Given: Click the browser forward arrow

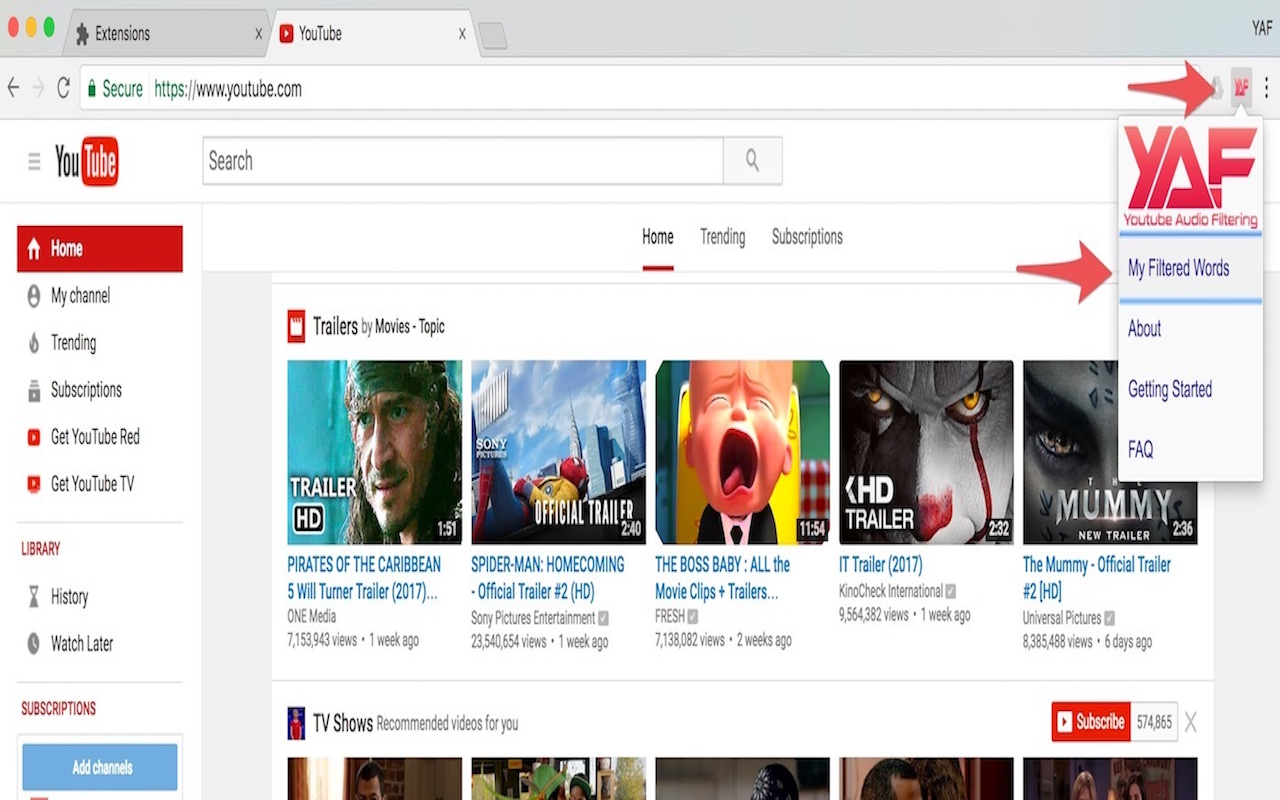Looking at the screenshot, I should click(x=38, y=88).
